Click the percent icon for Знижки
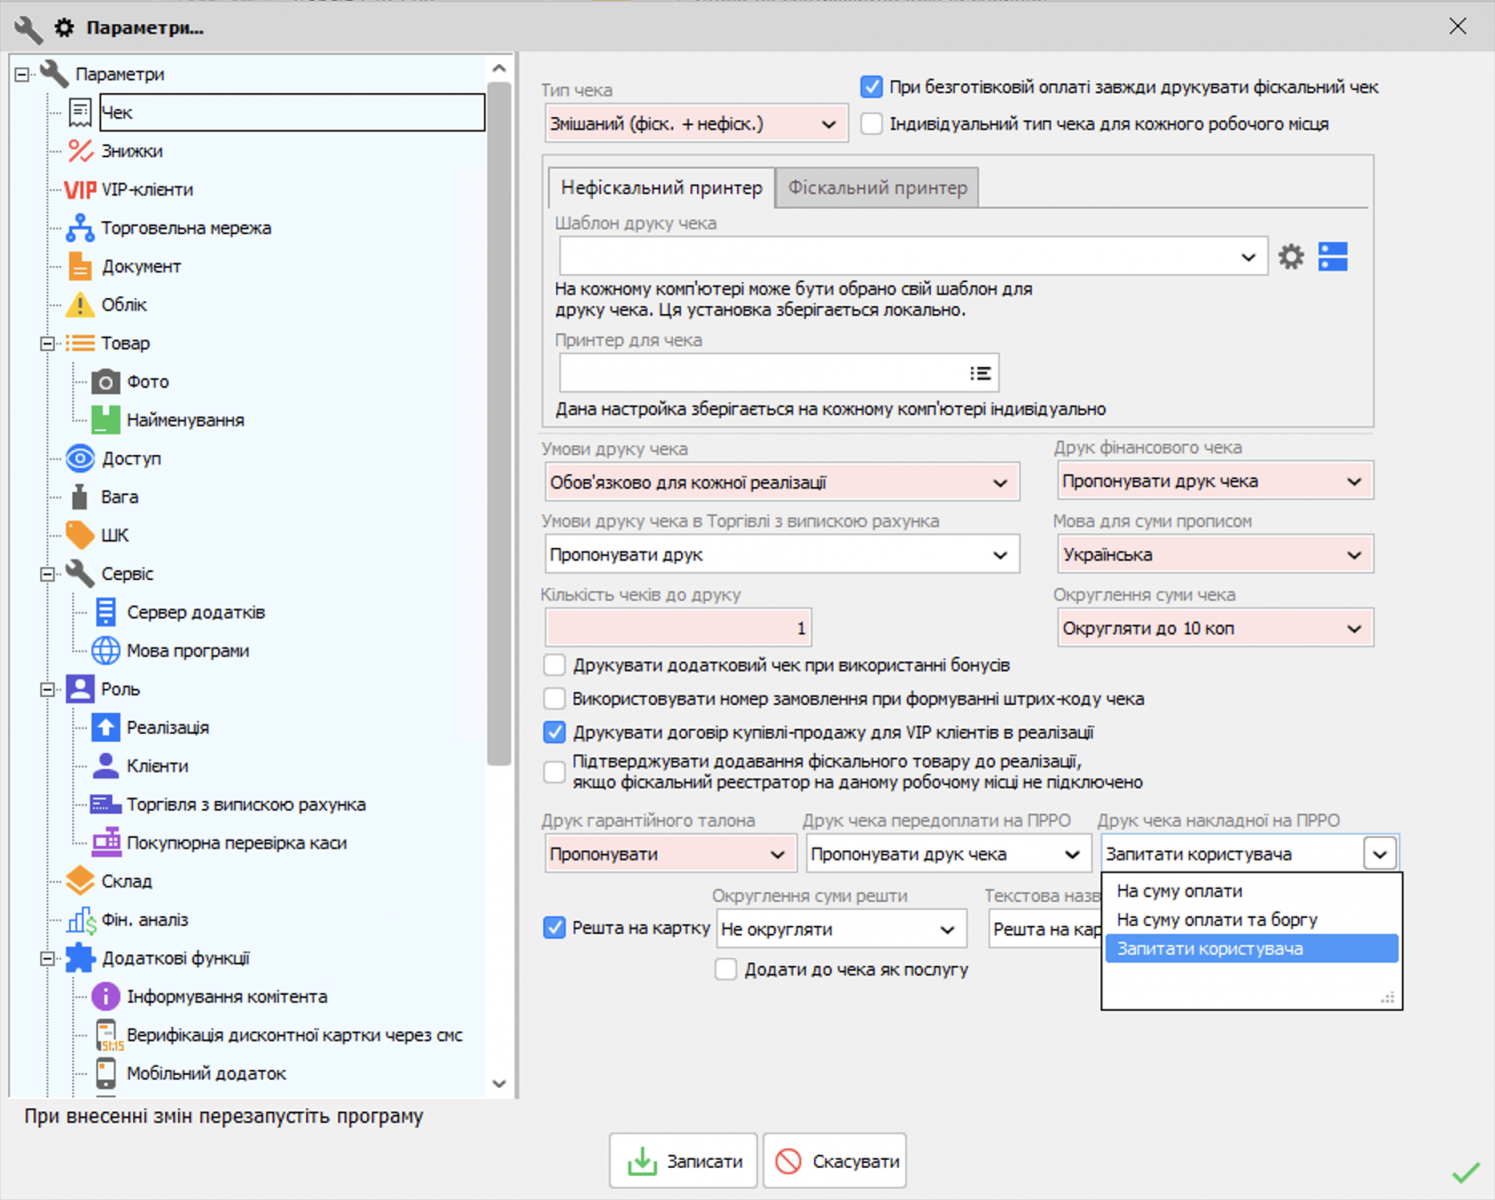Viewport: 1495px width, 1200px height. click(x=80, y=151)
